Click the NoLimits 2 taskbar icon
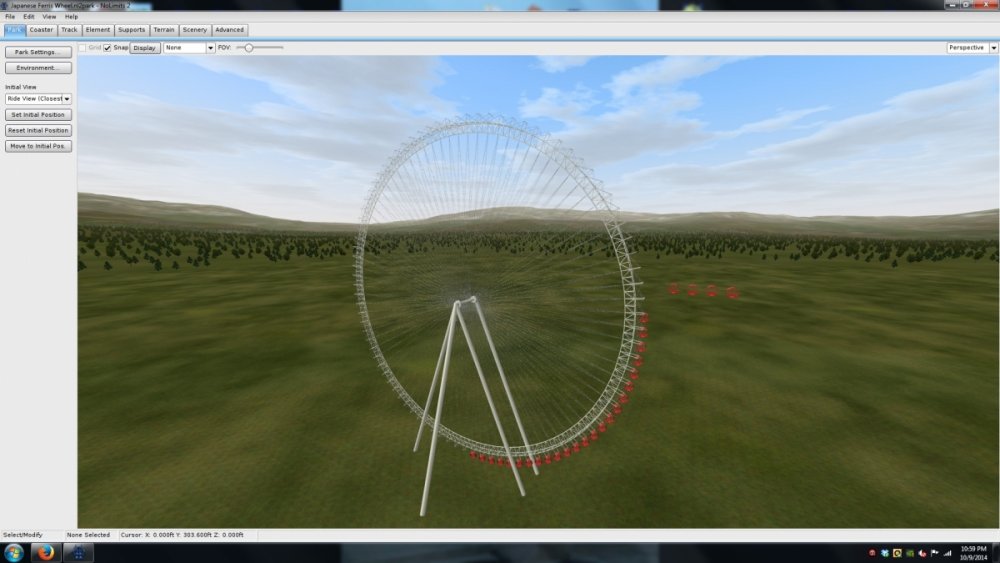 pos(78,553)
